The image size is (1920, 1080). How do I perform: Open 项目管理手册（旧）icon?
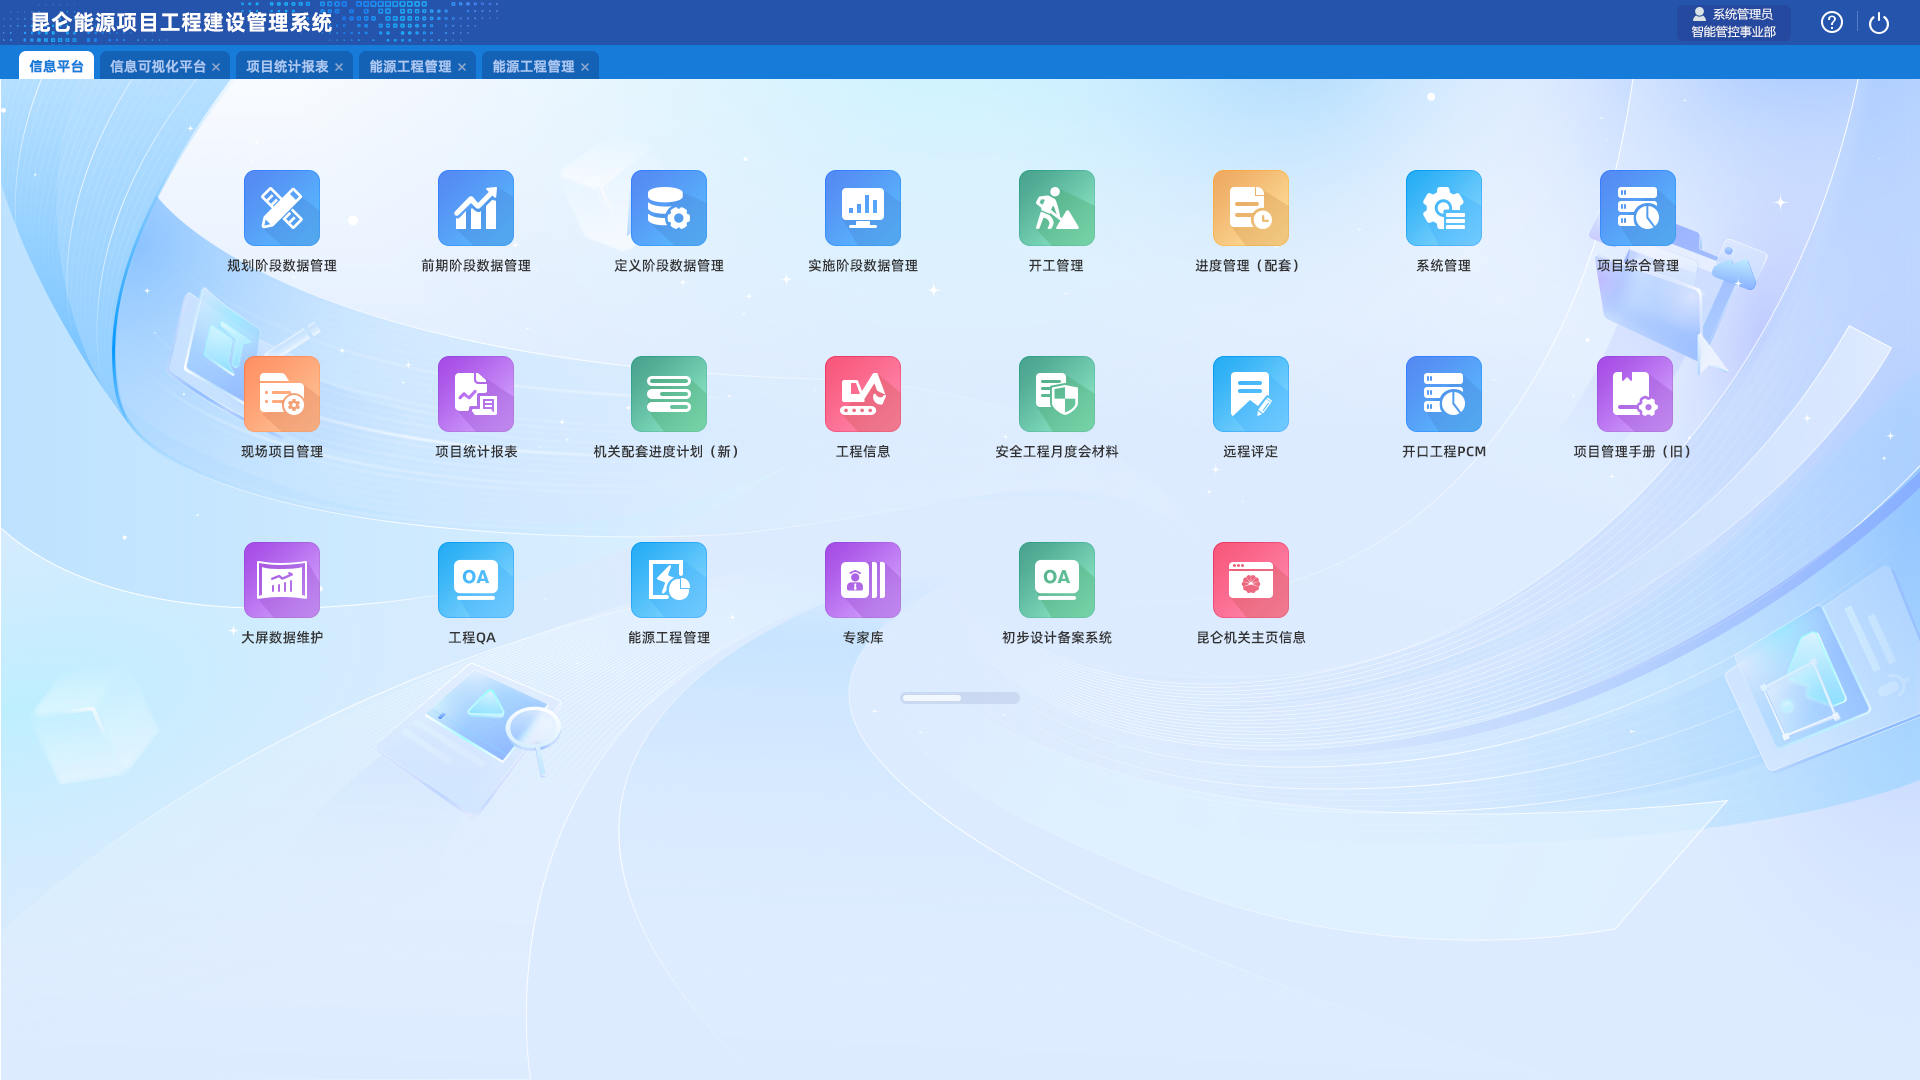1634,394
